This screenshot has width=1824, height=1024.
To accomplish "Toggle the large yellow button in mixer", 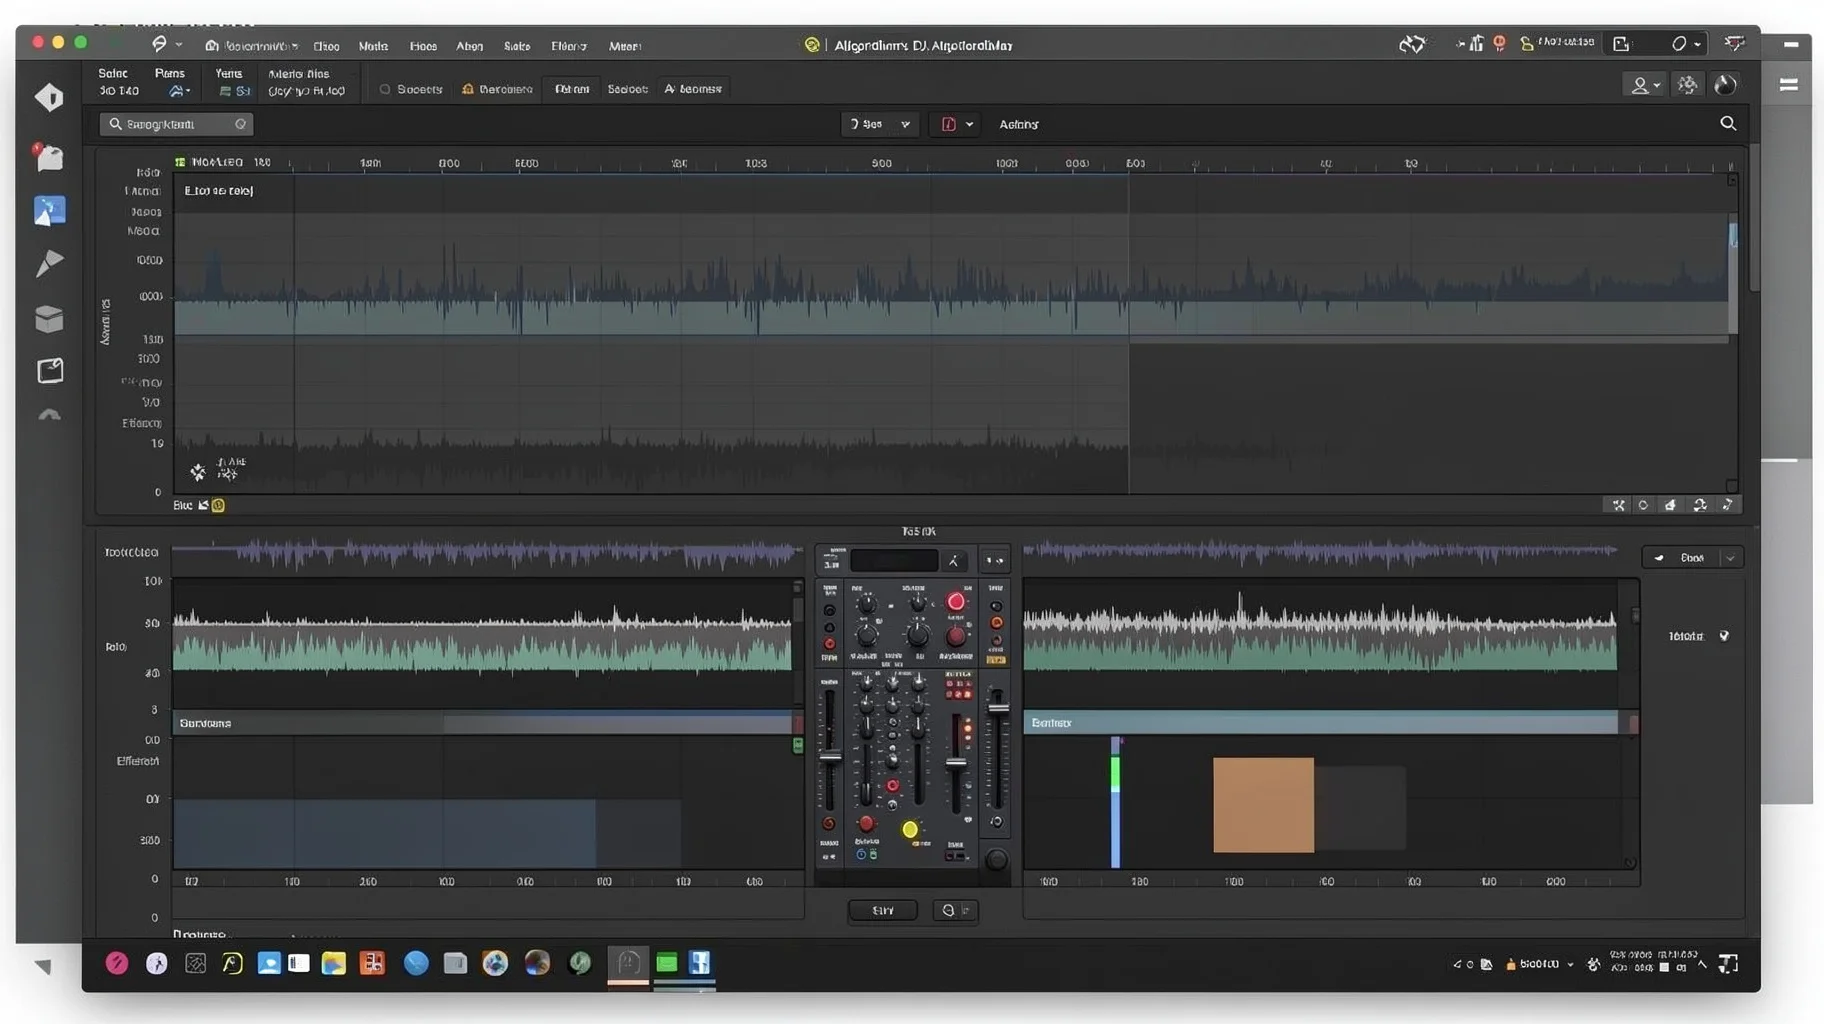I will (910, 829).
